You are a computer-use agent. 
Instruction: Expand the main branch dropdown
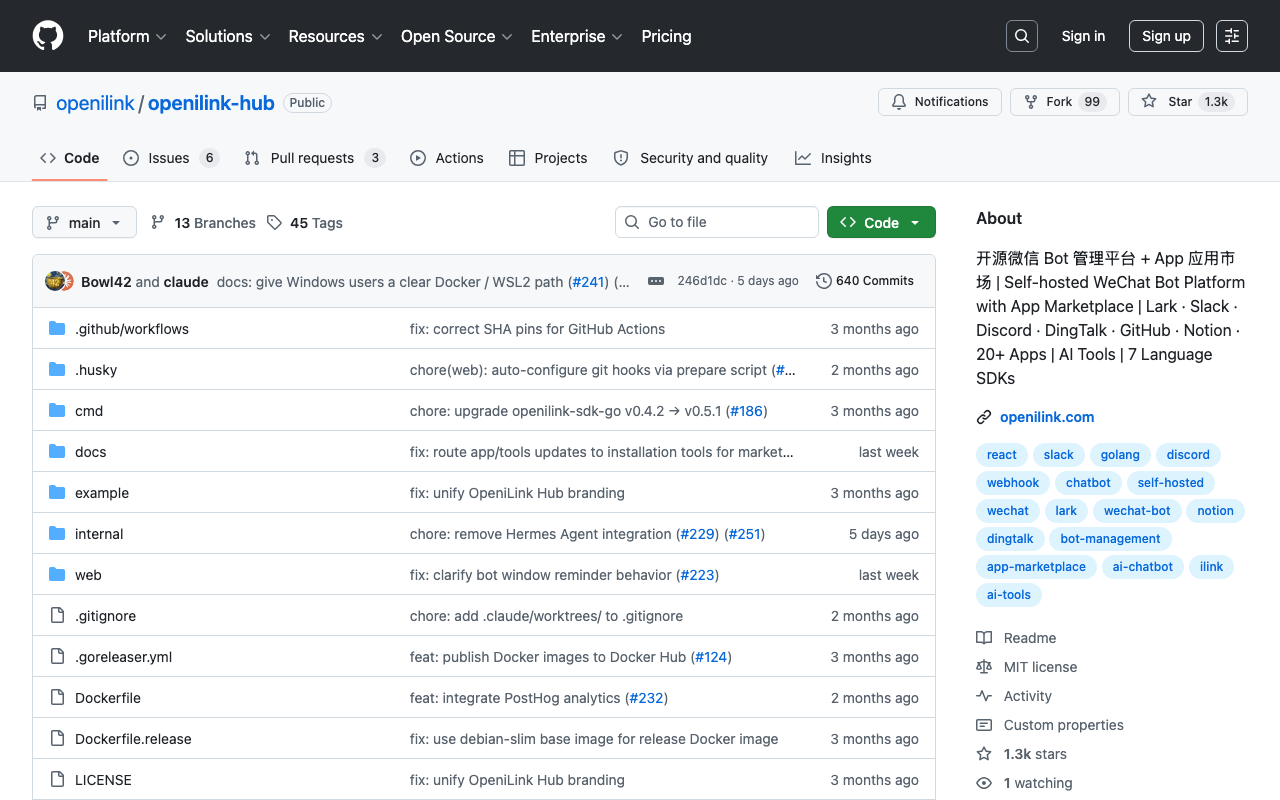coord(84,222)
